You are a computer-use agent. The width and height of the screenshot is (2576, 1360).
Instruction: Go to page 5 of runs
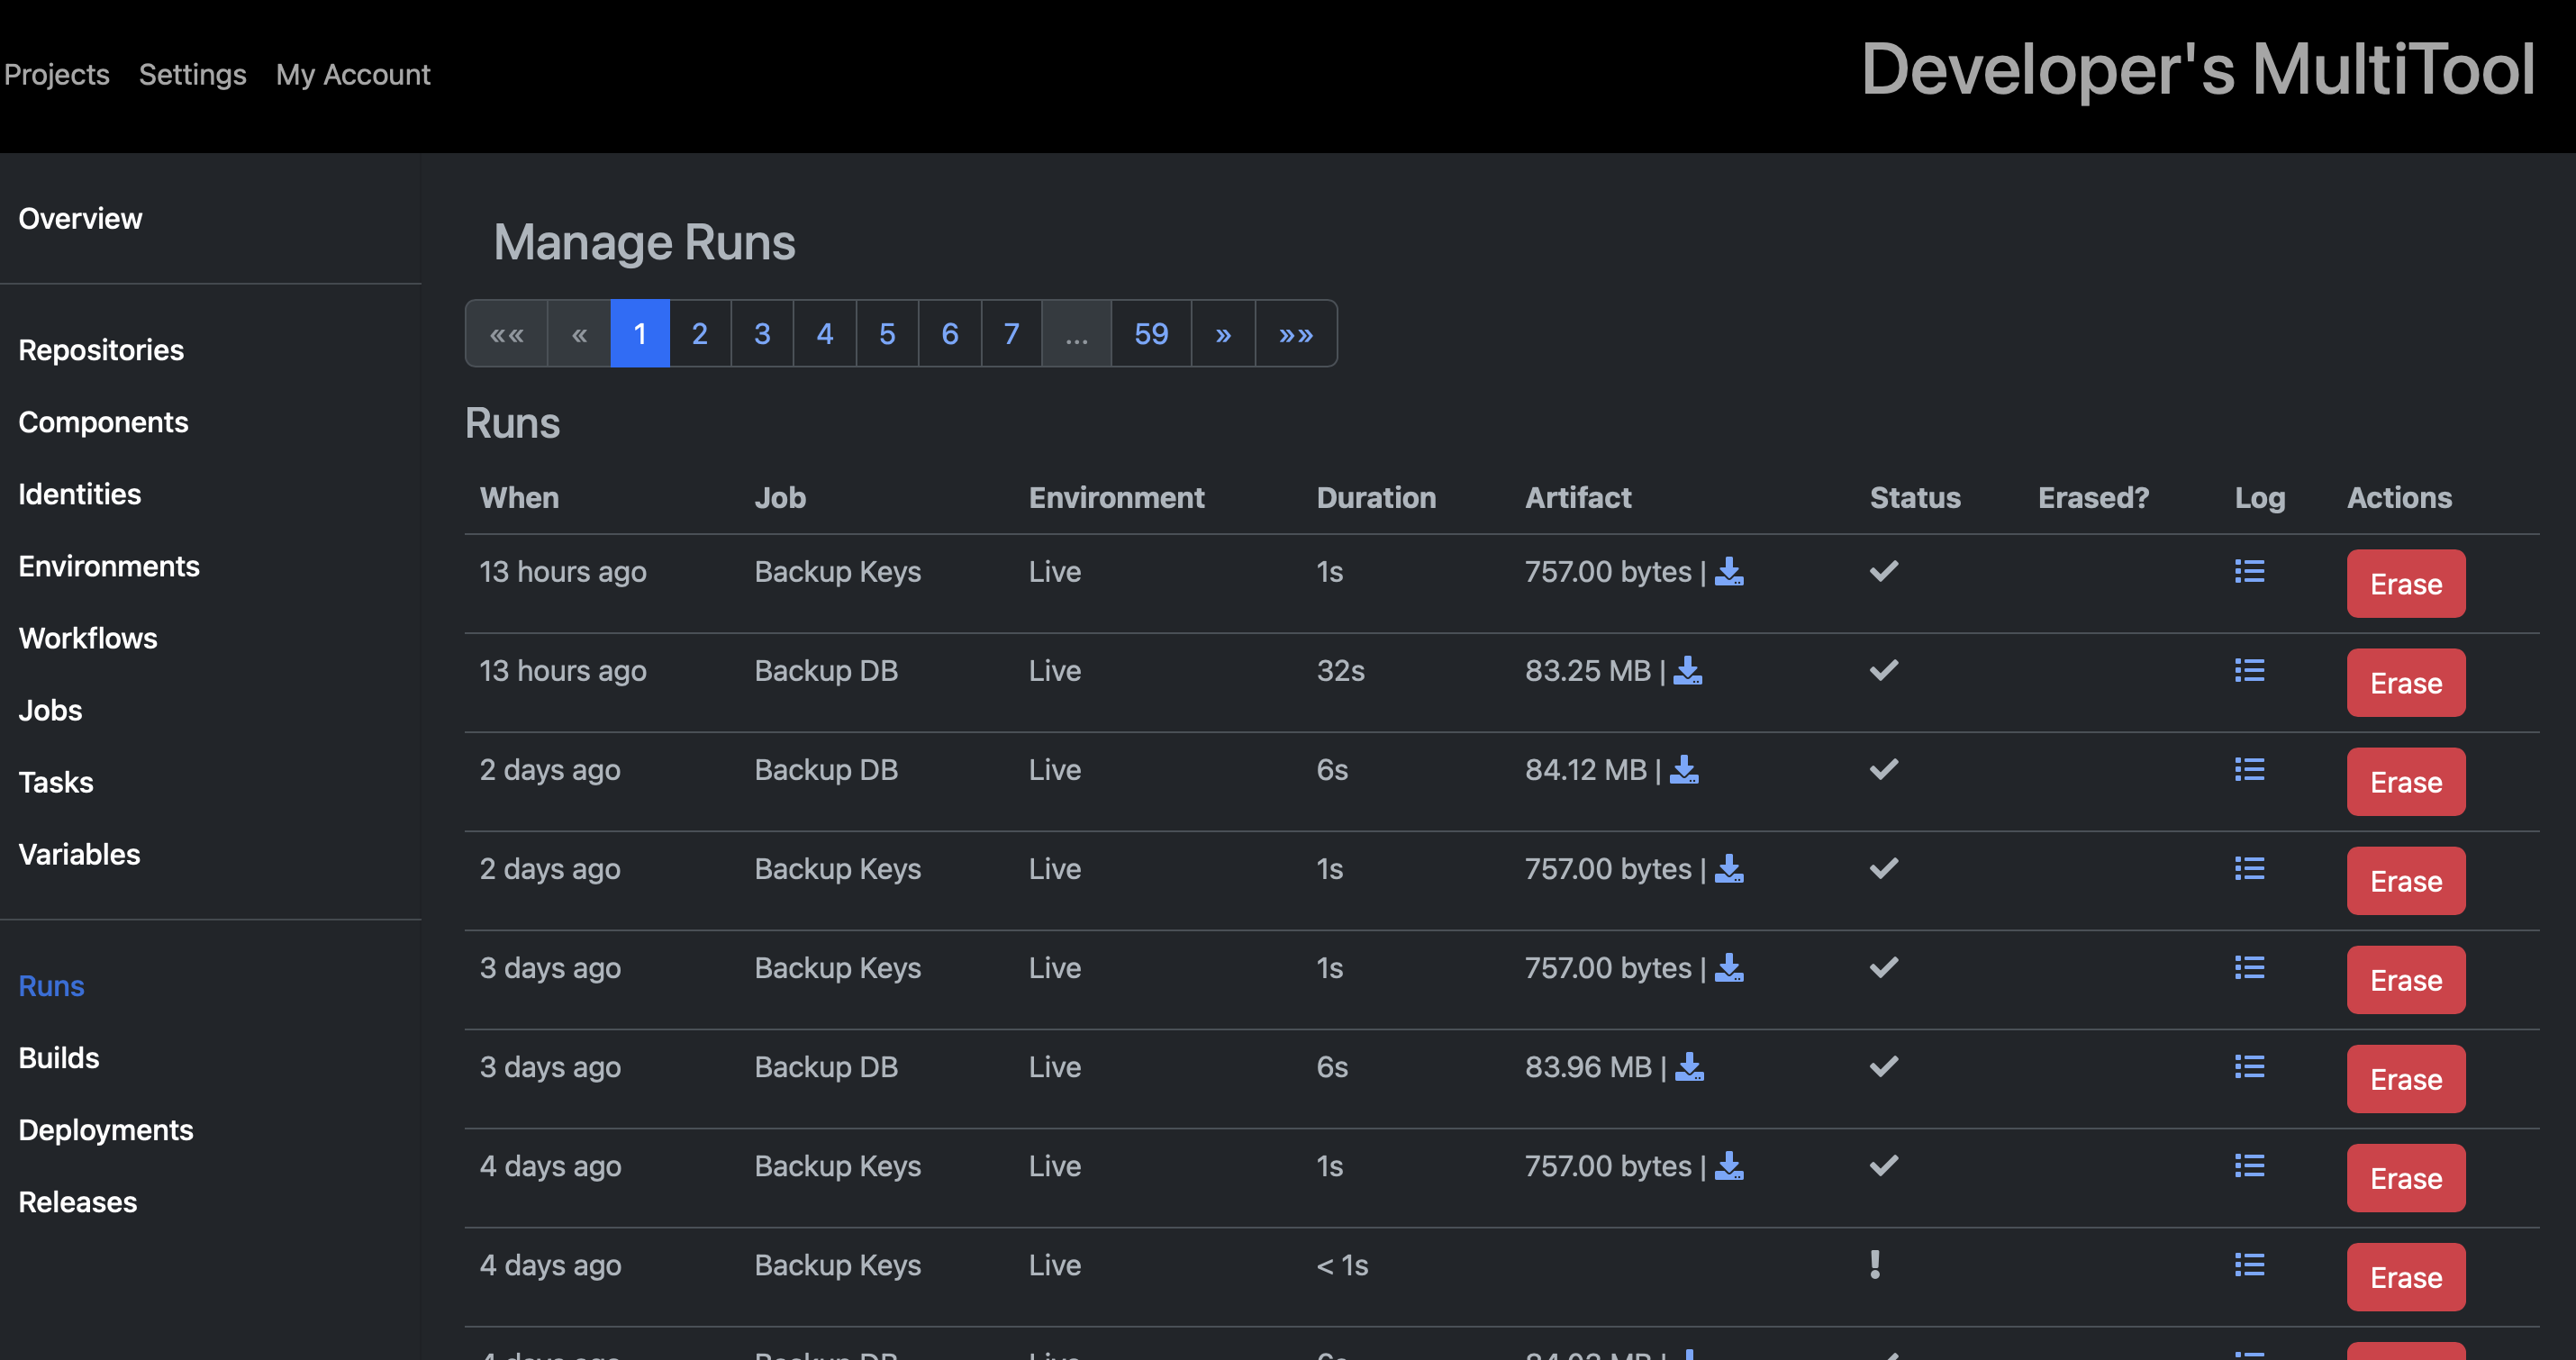click(x=887, y=334)
